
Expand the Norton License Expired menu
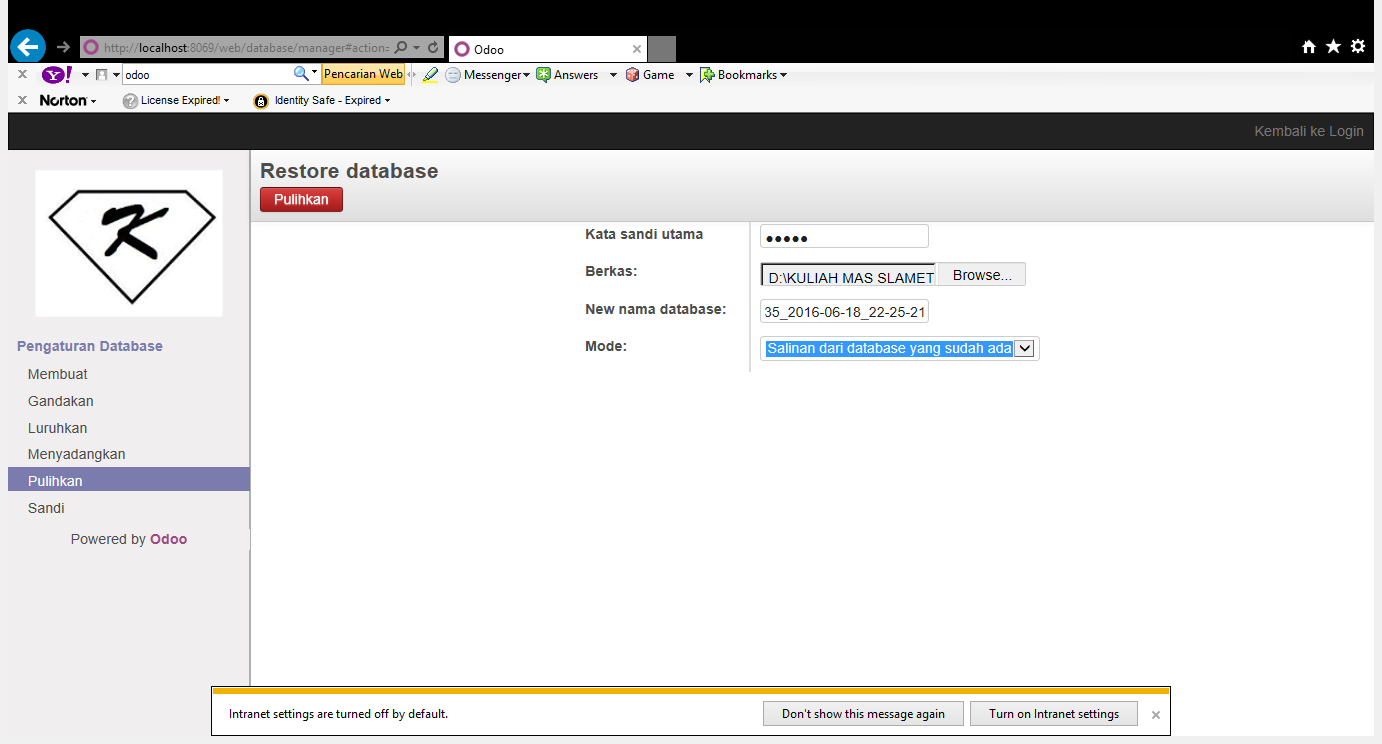click(x=176, y=100)
